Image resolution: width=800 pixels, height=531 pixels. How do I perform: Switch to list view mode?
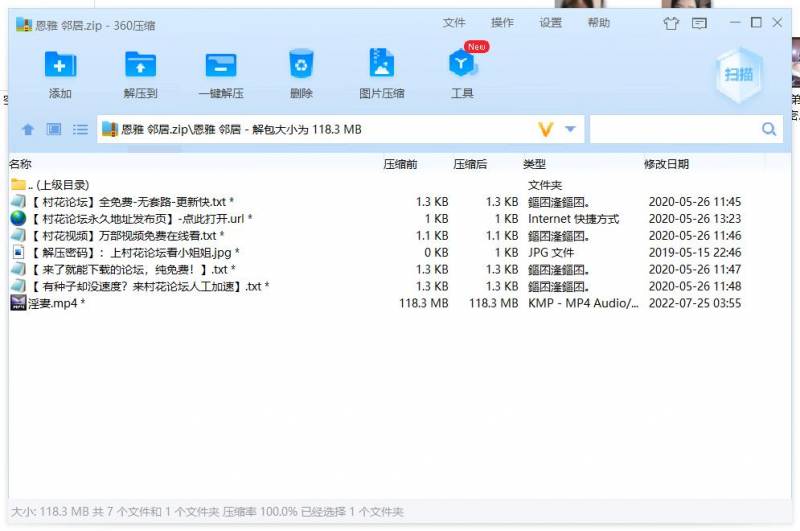[x=80, y=130]
